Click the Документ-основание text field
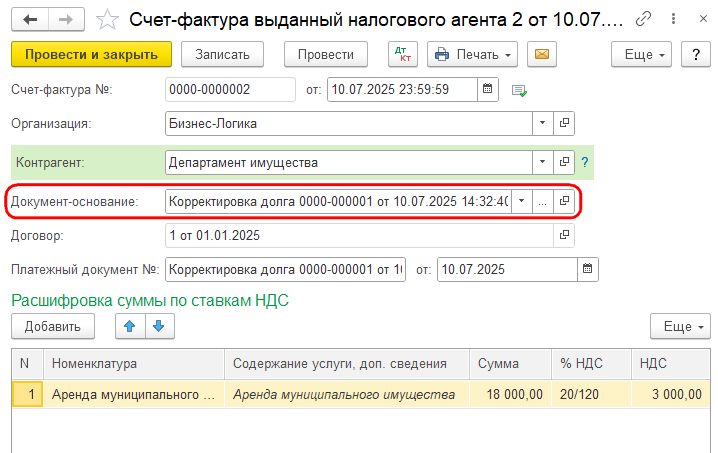The height and width of the screenshot is (453, 718). [338, 201]
